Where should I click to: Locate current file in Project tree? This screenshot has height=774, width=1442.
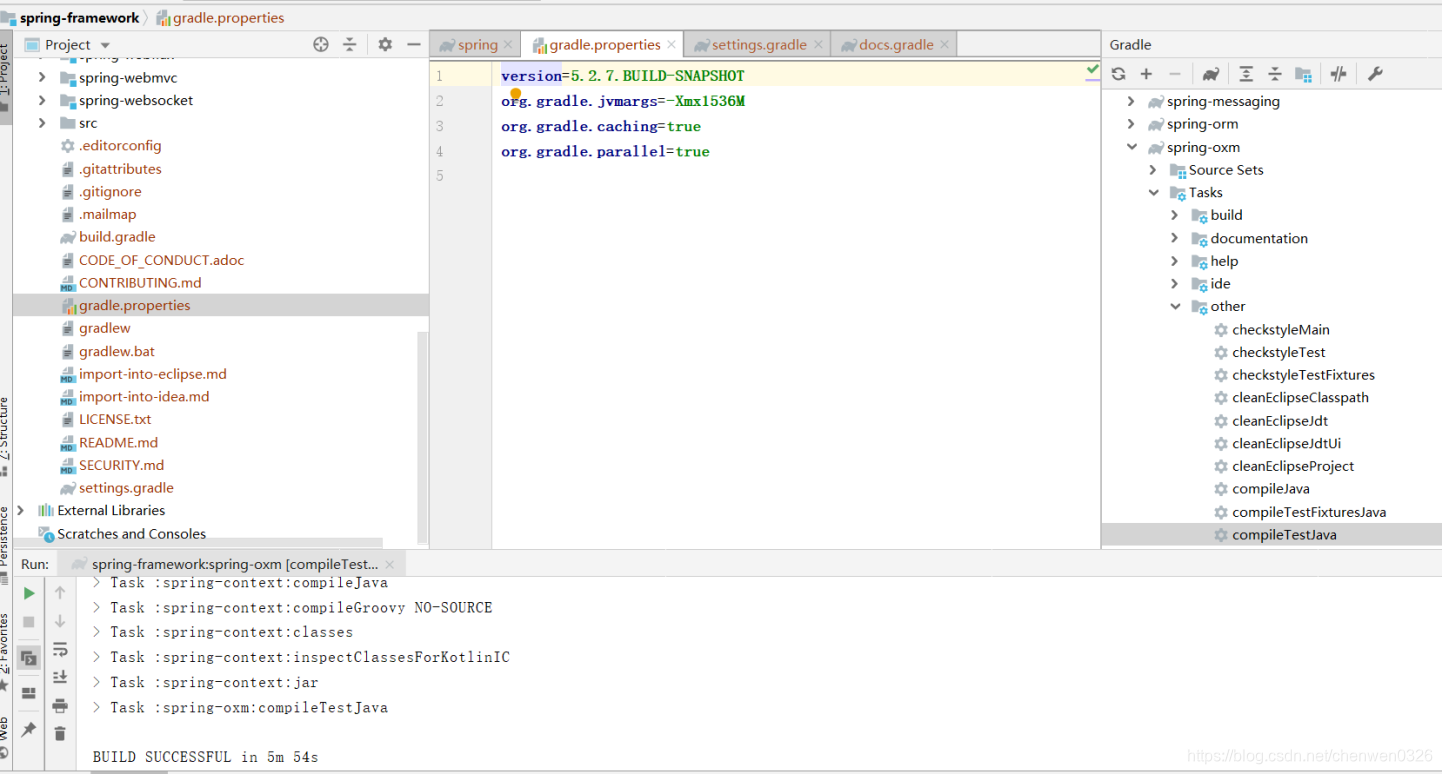click(x=321, y=44)
